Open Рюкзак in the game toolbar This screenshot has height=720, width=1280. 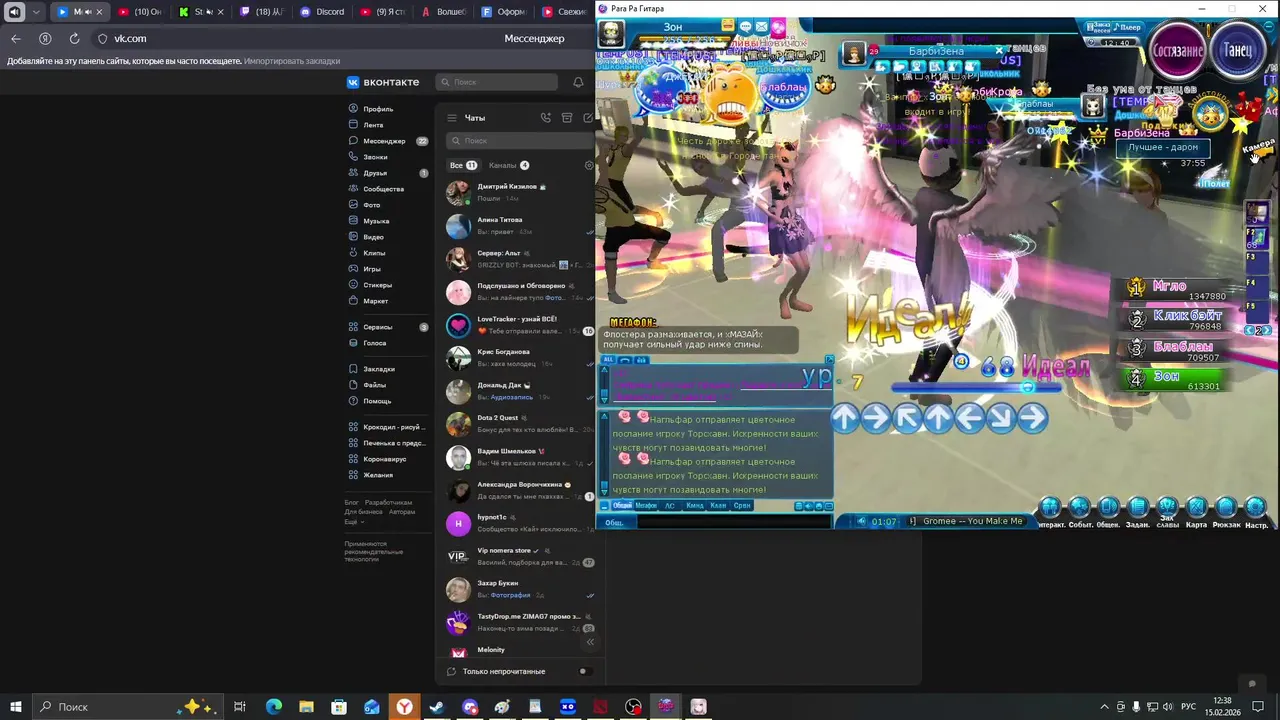tap(1226, 508)
